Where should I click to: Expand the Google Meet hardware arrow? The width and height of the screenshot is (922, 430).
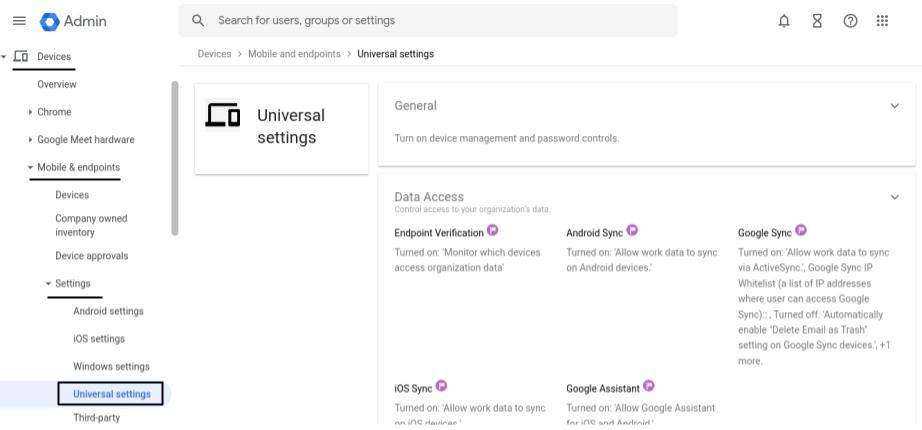30,139
